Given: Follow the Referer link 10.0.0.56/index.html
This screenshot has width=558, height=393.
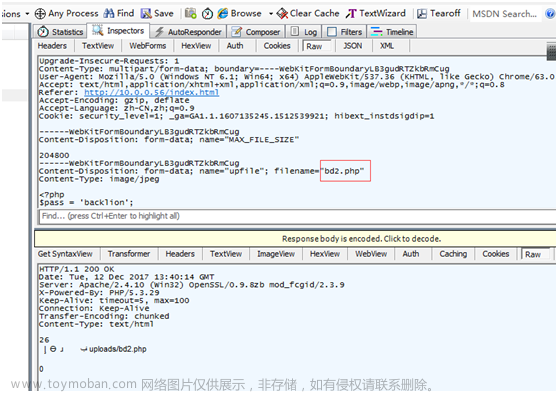Looking at the screenshot, I should tap(152, 93).
